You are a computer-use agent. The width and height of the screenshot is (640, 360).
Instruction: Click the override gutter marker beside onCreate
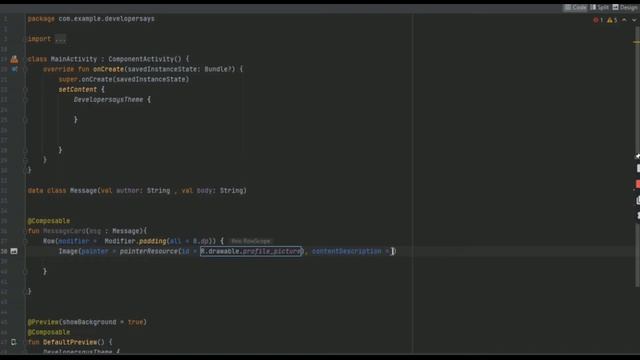click(14, 69)
